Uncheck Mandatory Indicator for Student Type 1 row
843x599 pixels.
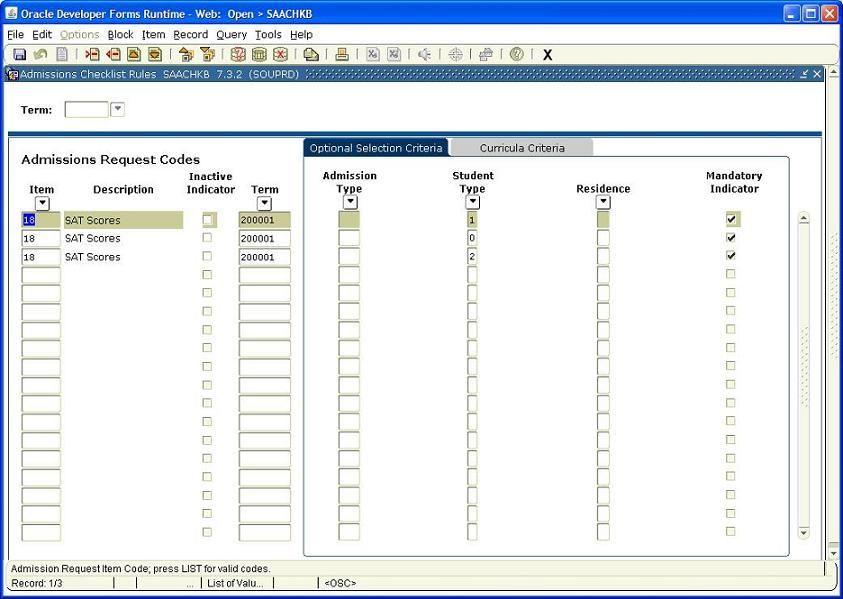click(x=731, y=219)
